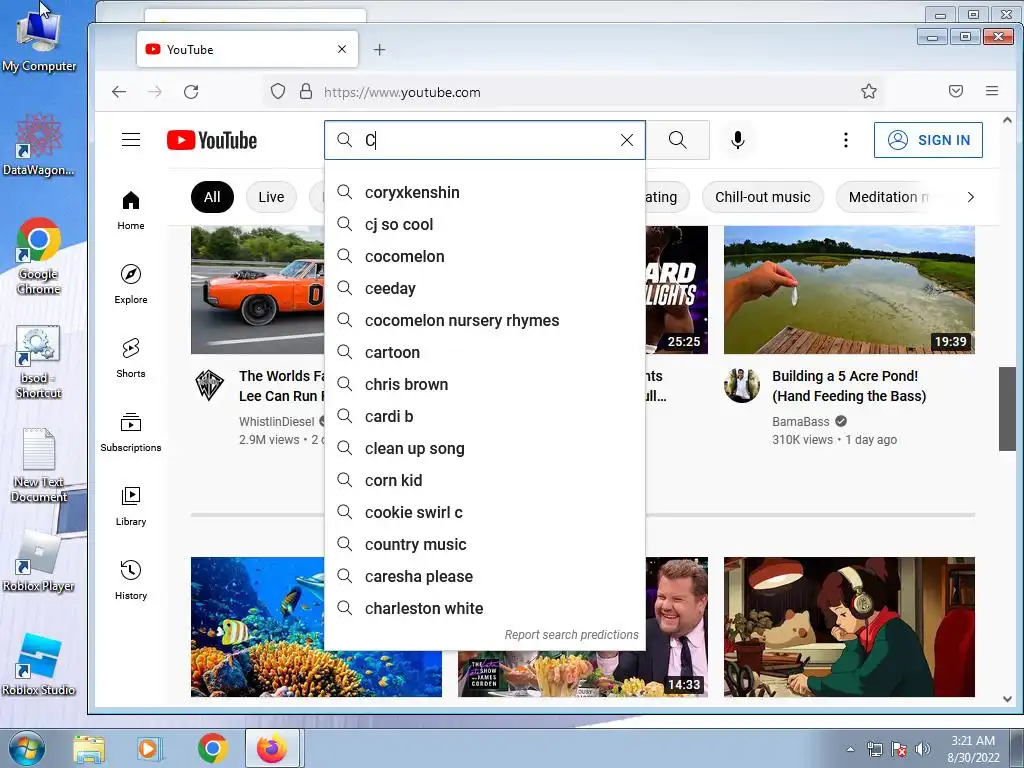Go to Home in the sidebar

coord(131,210)
